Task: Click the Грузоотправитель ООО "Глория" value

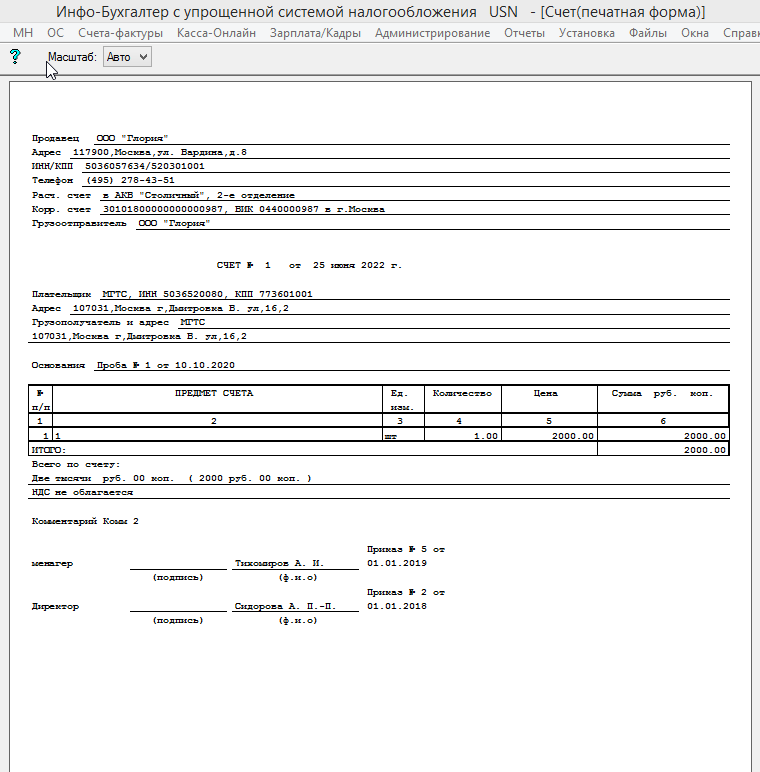Action: [x=174, y=223]
